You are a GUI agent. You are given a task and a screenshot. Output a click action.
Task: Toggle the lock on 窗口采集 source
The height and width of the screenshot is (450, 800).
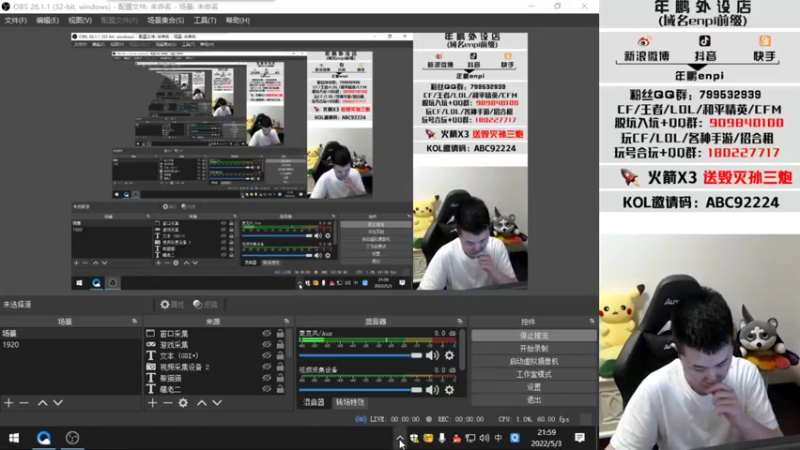(280, 333)
